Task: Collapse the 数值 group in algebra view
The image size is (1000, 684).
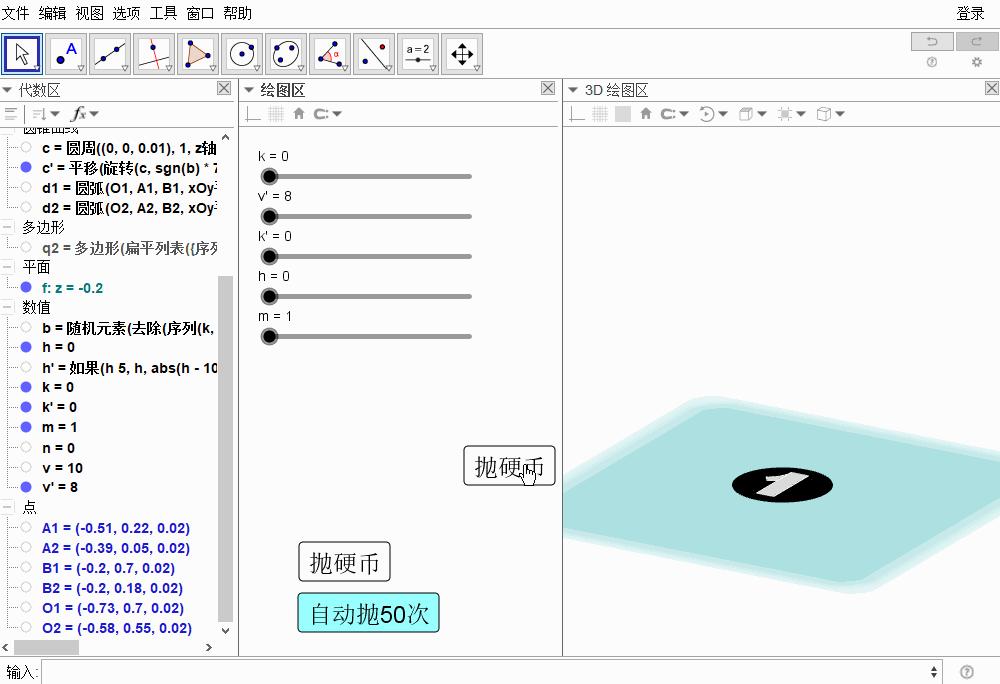Action: pyautogui.click(x=8, y=307)
